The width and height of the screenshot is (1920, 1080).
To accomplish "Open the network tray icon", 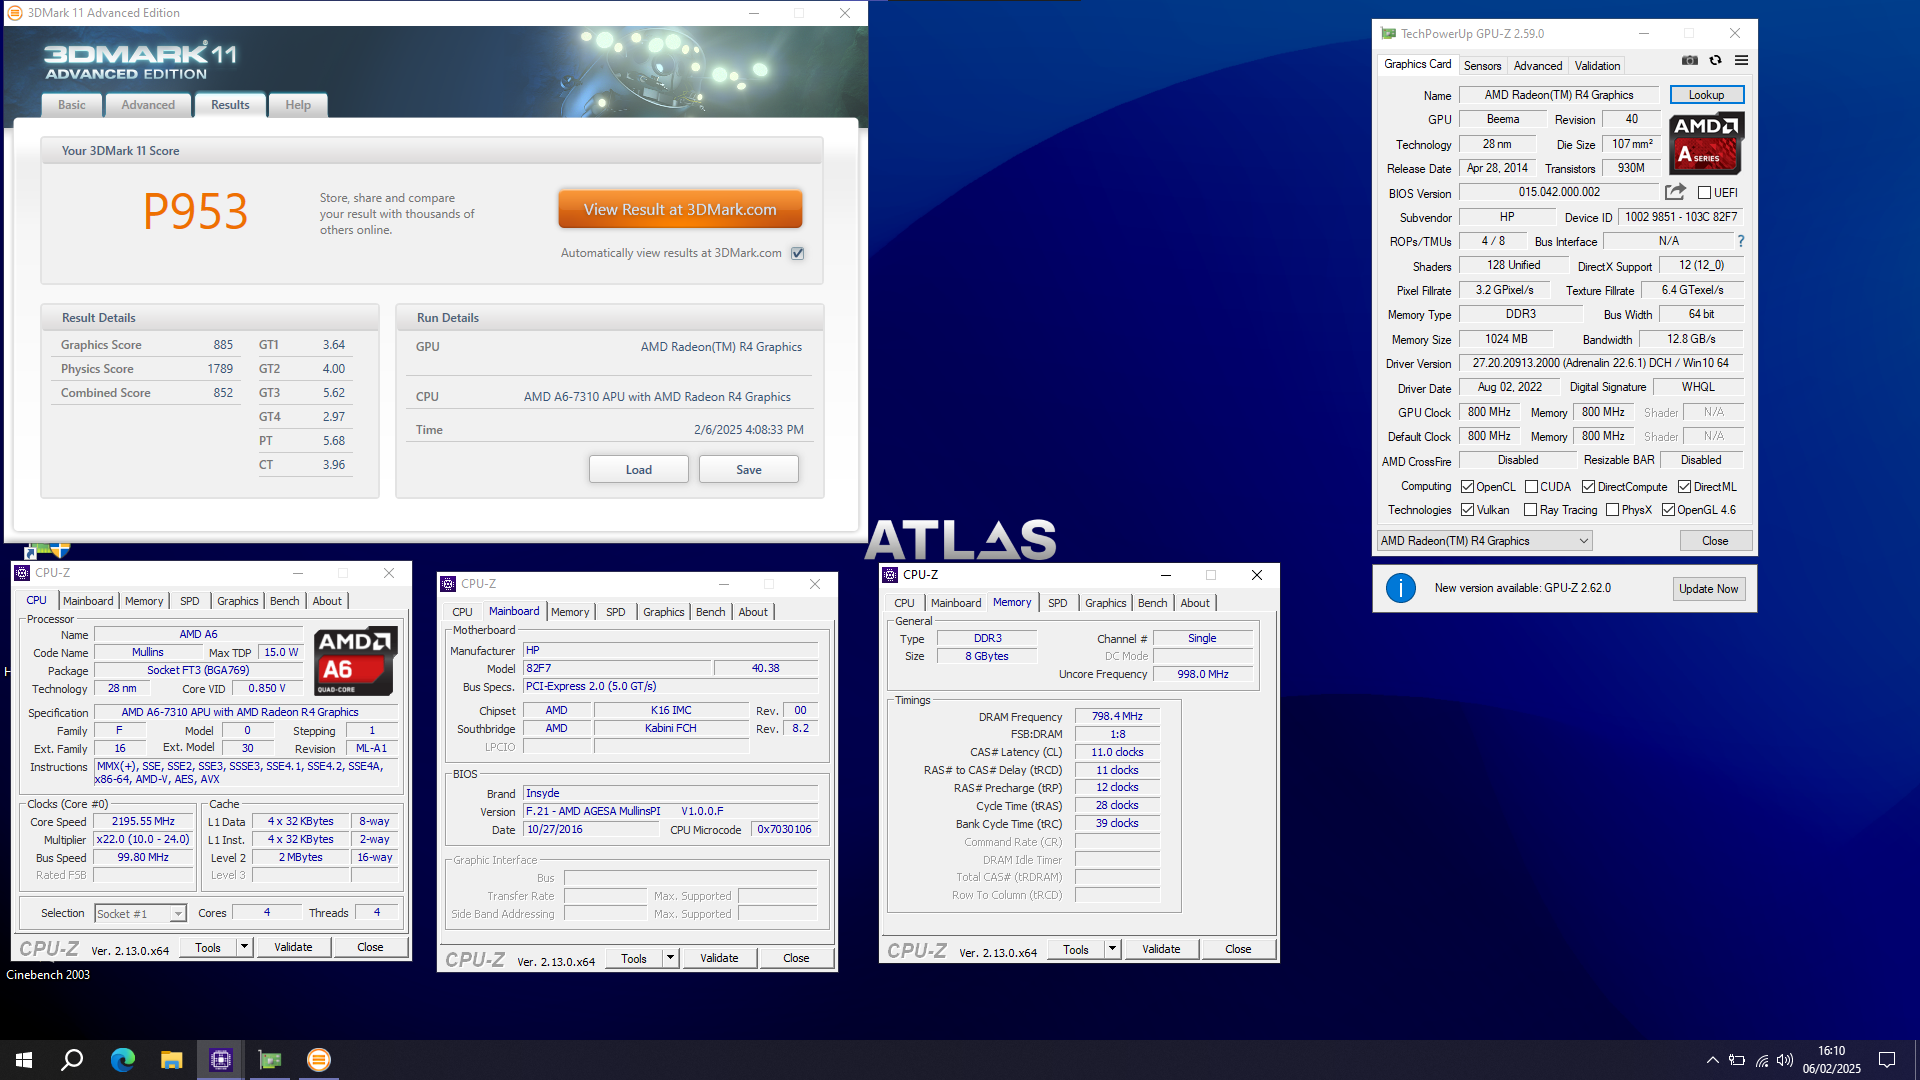I will 1761,1060.
